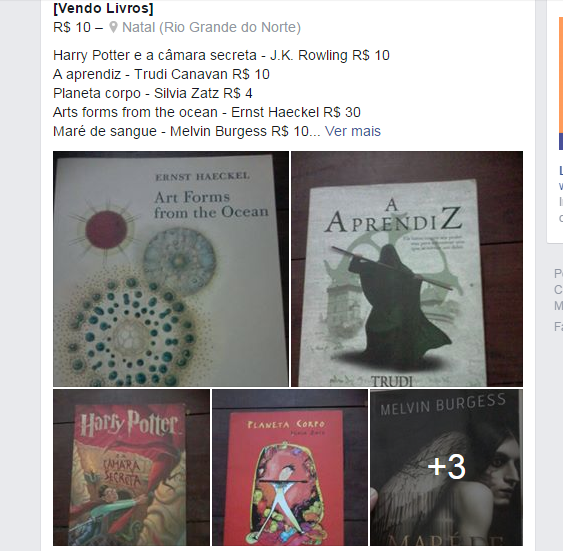Click the cut-off sidebar footer link starting with P
This screenshot has height=551, width=563.
point(558,274)
